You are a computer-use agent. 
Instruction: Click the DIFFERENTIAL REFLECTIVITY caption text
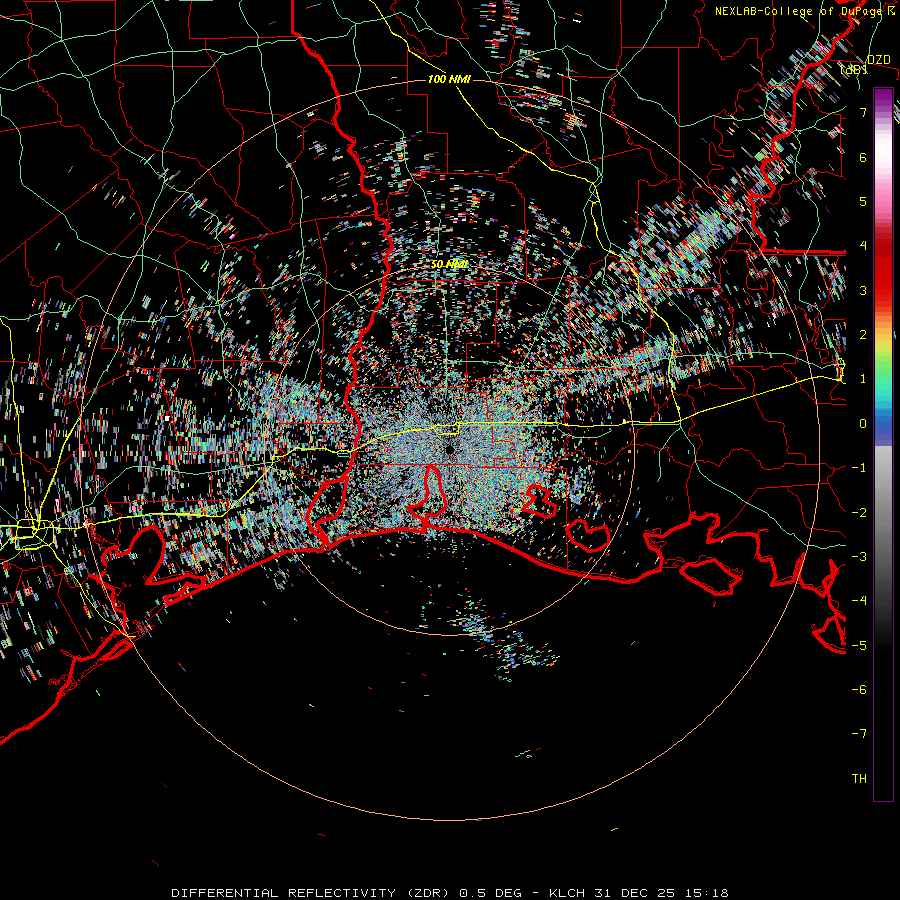coord(284,893)
